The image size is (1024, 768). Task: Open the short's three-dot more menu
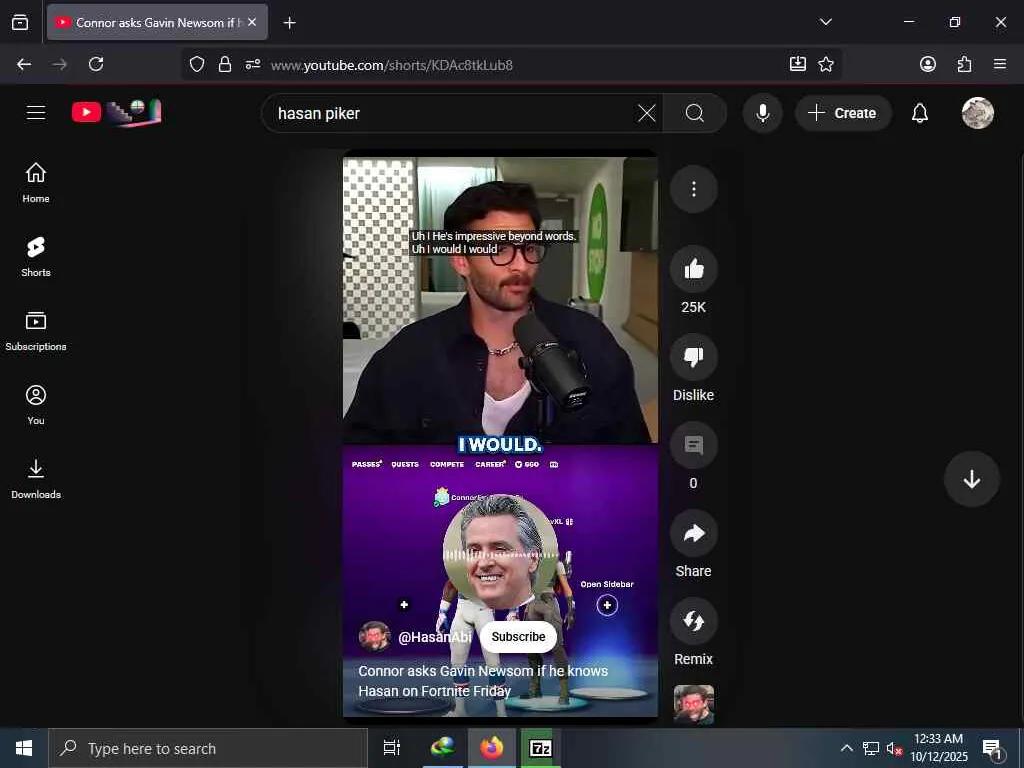[694, 189]
